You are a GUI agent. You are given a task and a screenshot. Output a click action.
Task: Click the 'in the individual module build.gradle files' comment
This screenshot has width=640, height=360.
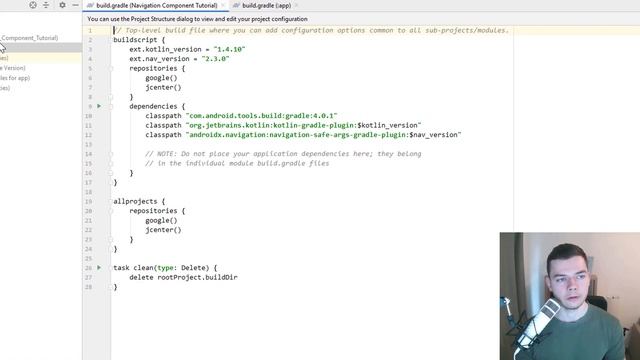237,164
